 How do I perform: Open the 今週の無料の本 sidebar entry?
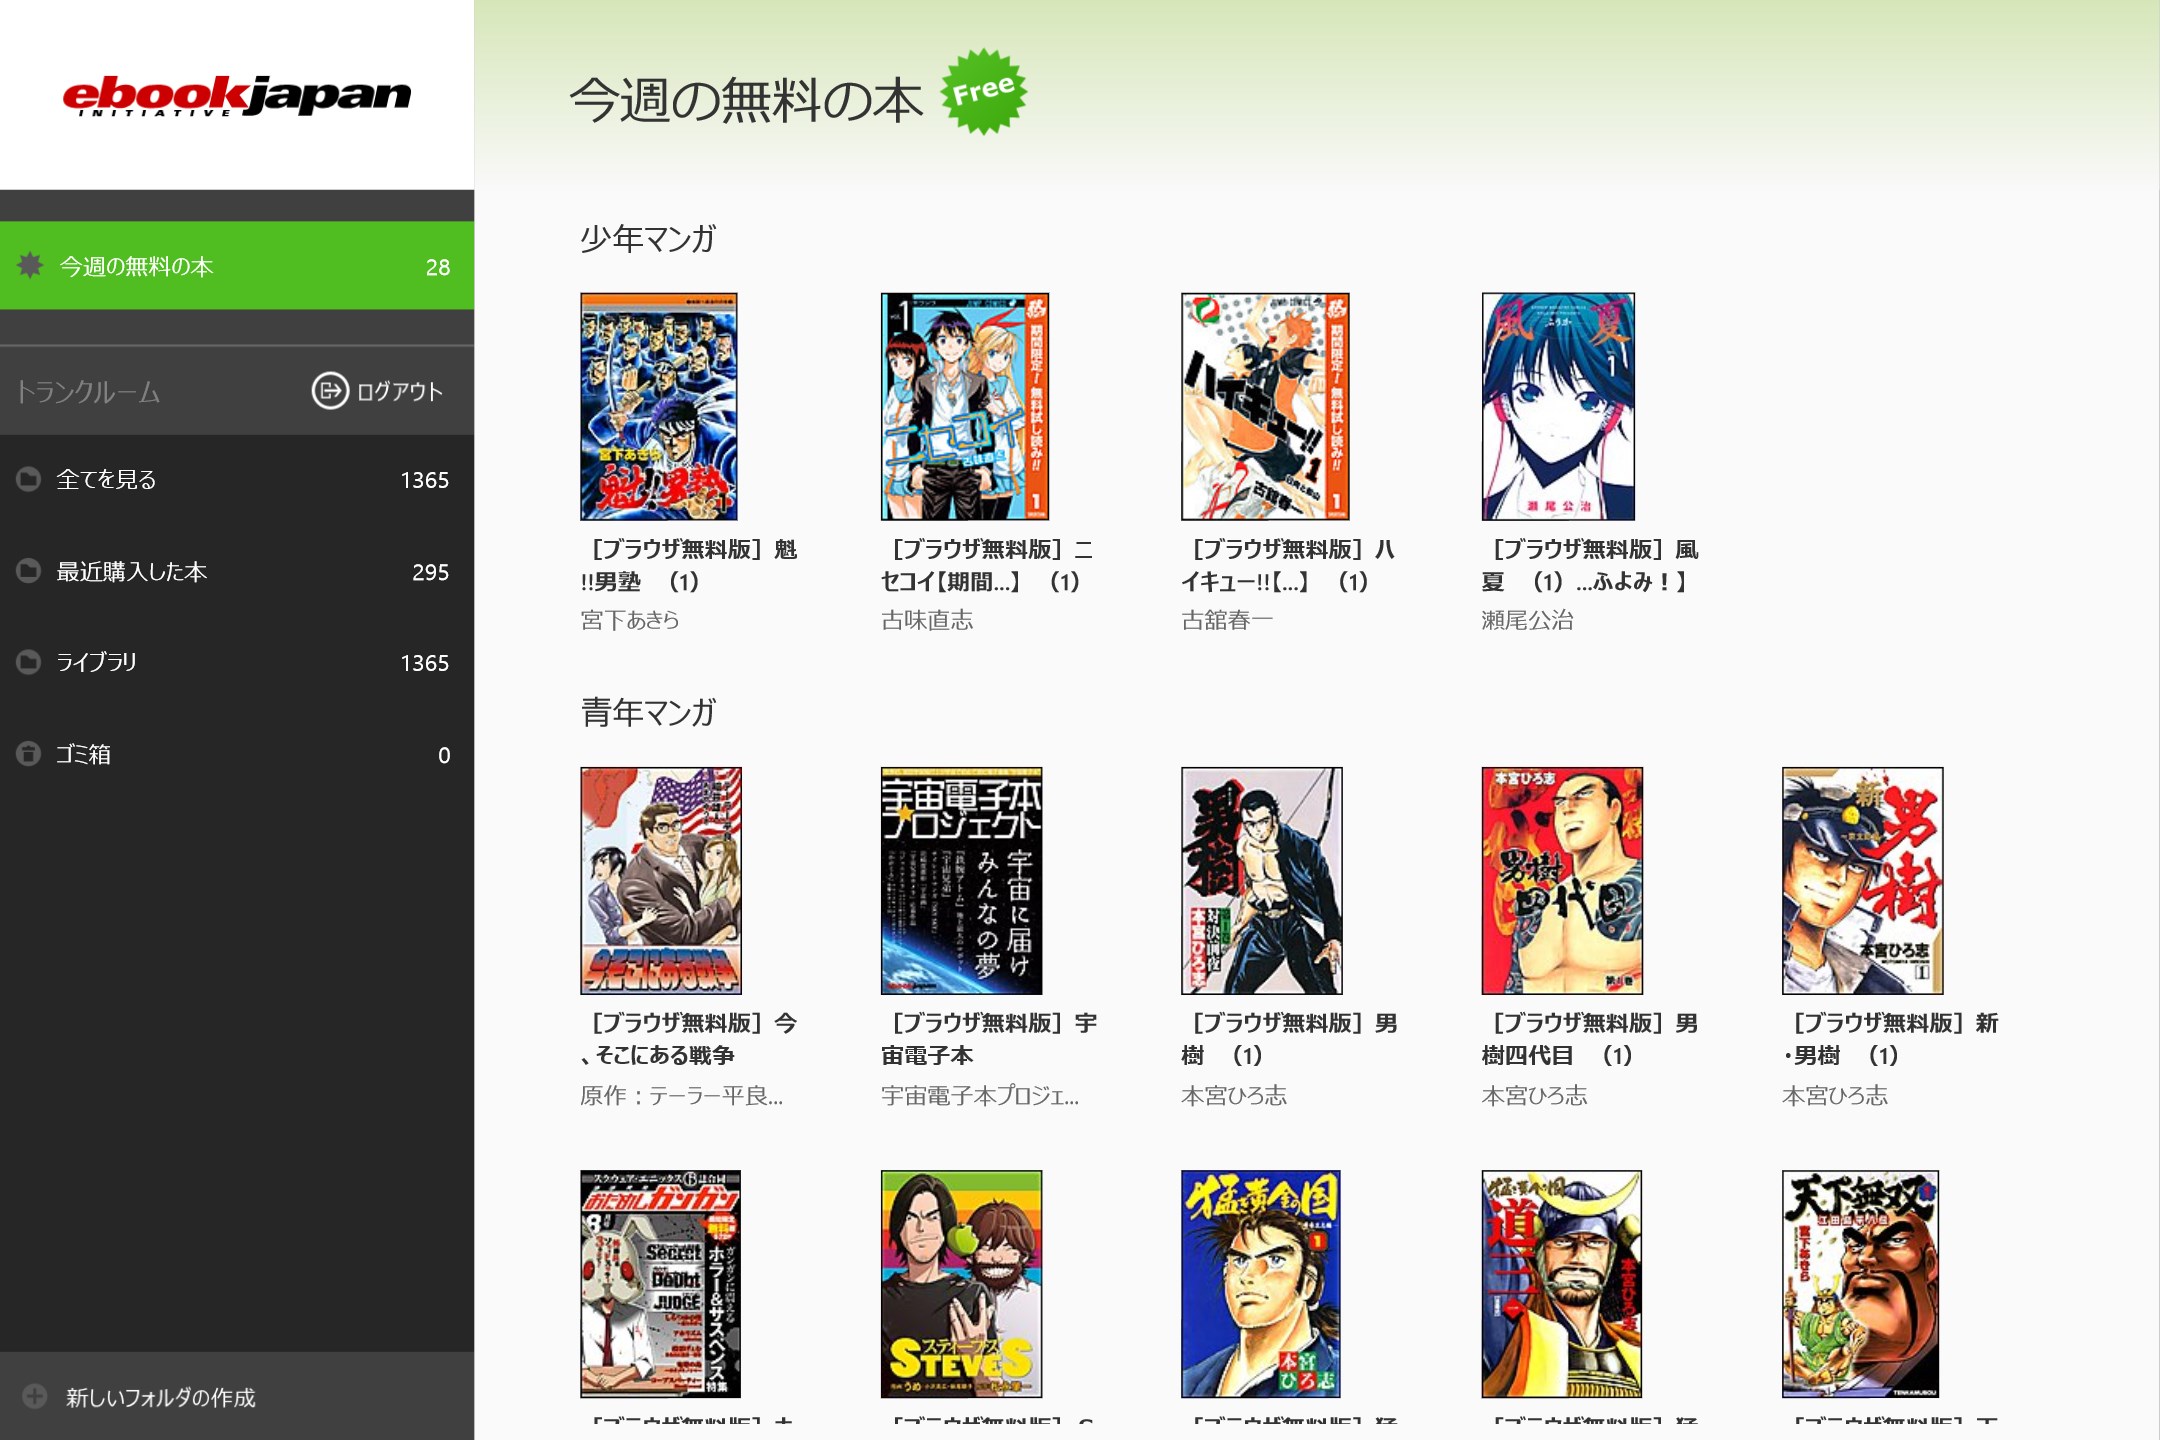coord(237,266)
